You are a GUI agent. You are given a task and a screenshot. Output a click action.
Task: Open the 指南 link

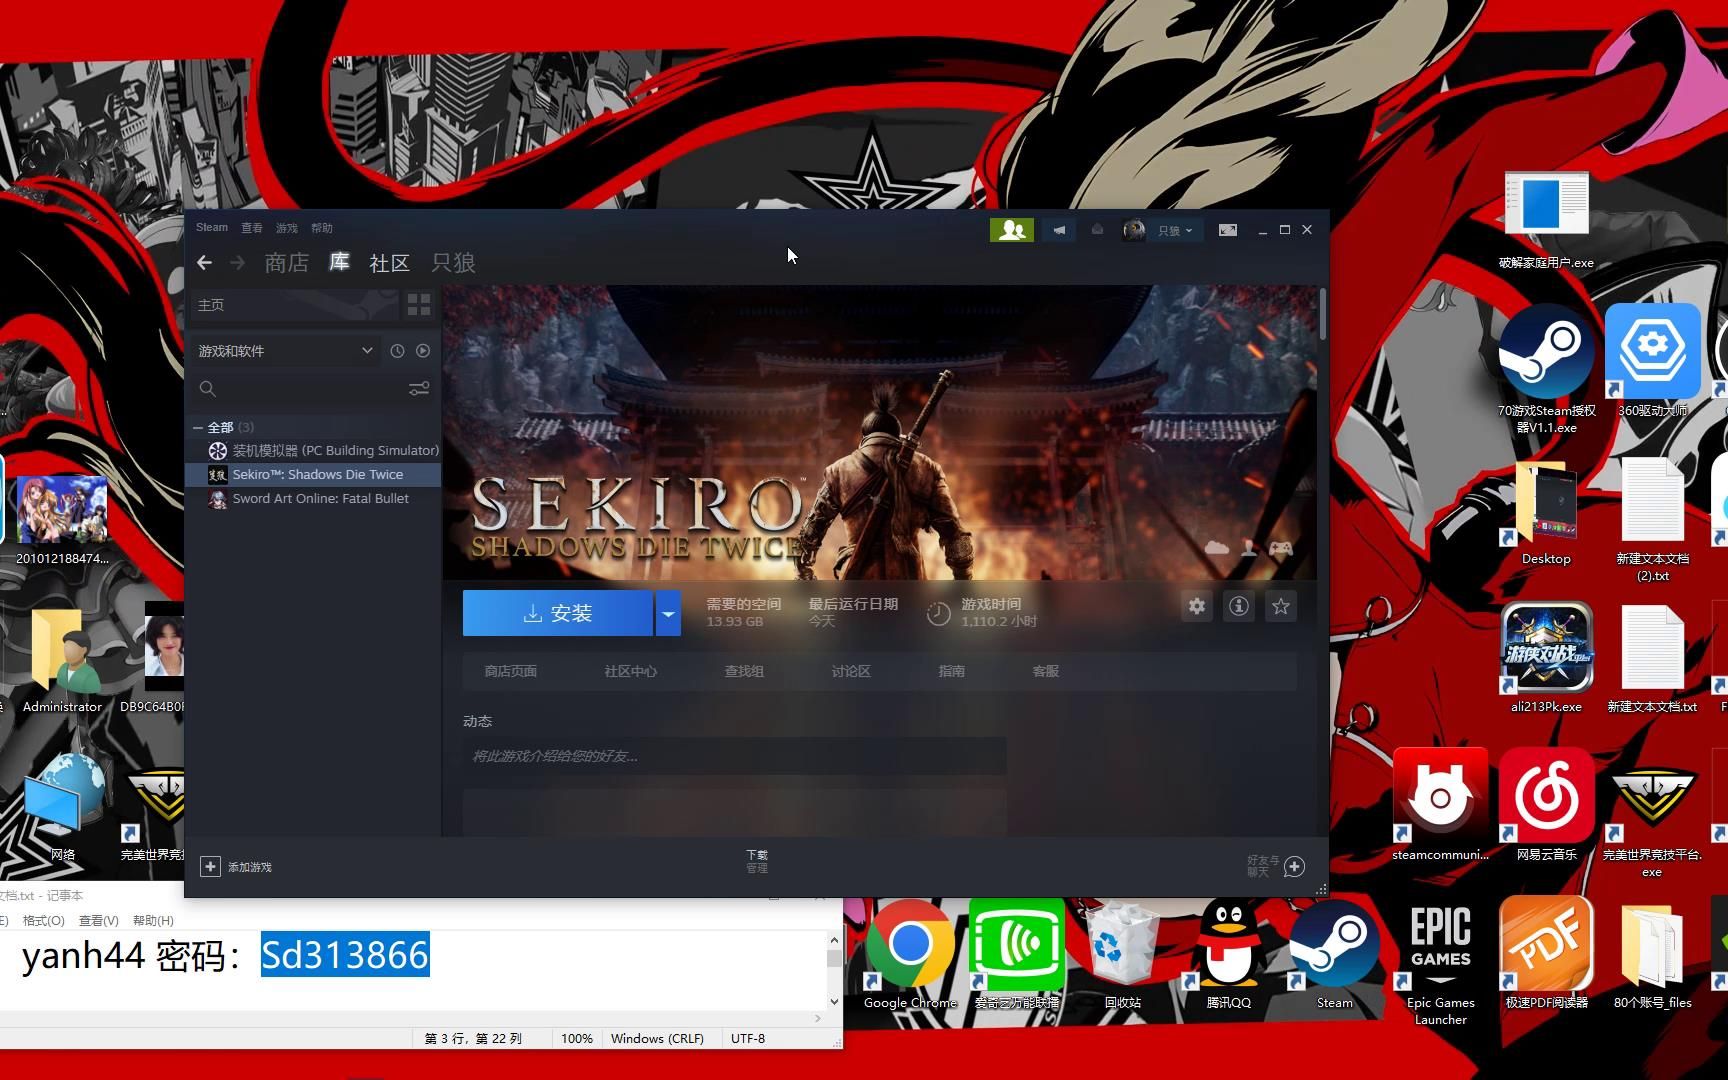click(x=952, y=671)
